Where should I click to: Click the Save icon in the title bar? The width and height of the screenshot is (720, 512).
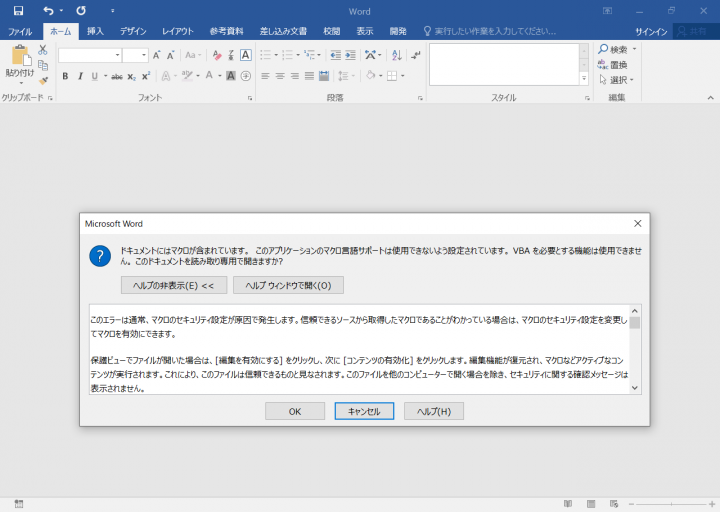tap(18, 11)
